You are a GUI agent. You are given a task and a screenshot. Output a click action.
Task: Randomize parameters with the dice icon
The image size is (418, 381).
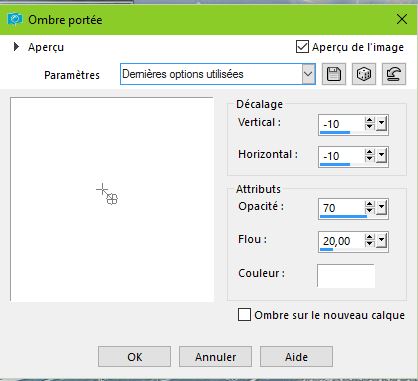(364, 74)
